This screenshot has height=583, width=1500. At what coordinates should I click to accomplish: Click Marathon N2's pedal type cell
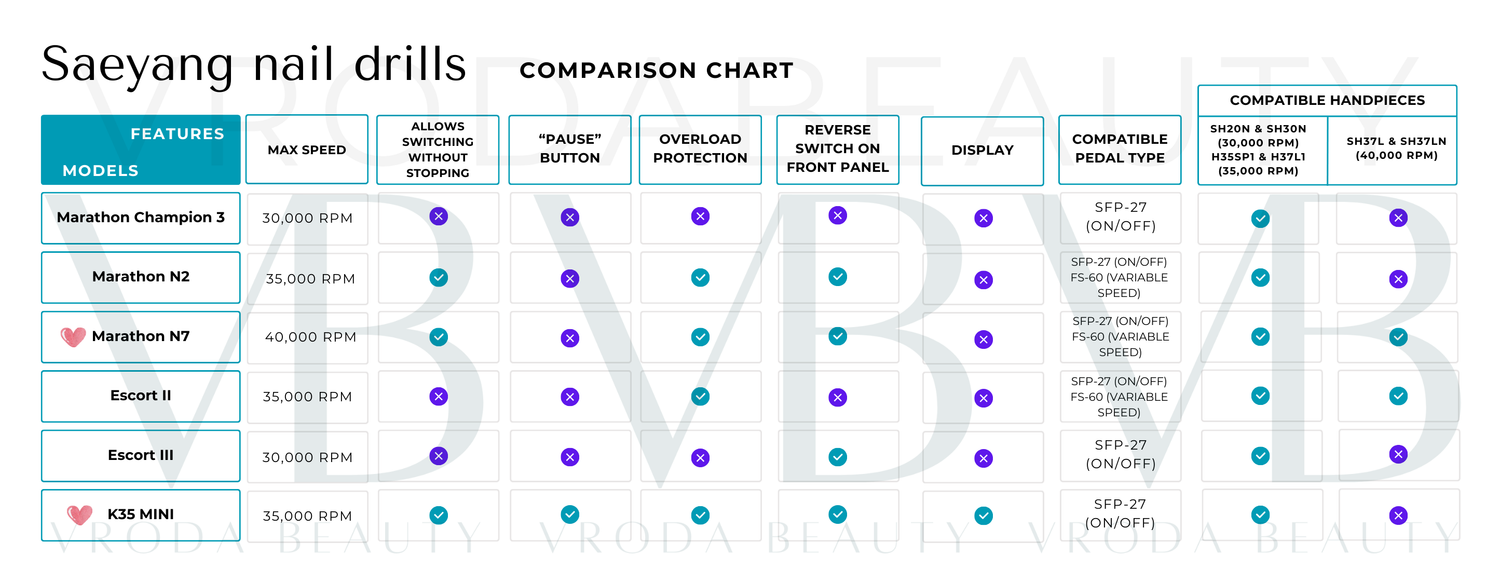coord(1119,278)
